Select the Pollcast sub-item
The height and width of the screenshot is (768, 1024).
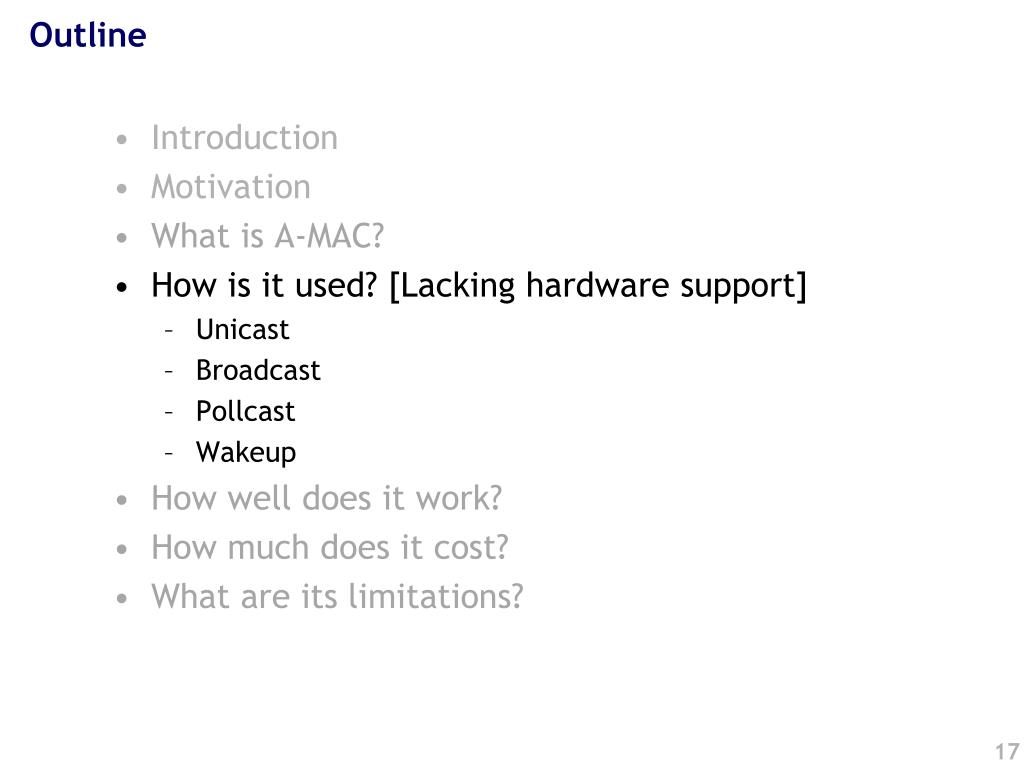pyautogui.click(x=246, y=411)
